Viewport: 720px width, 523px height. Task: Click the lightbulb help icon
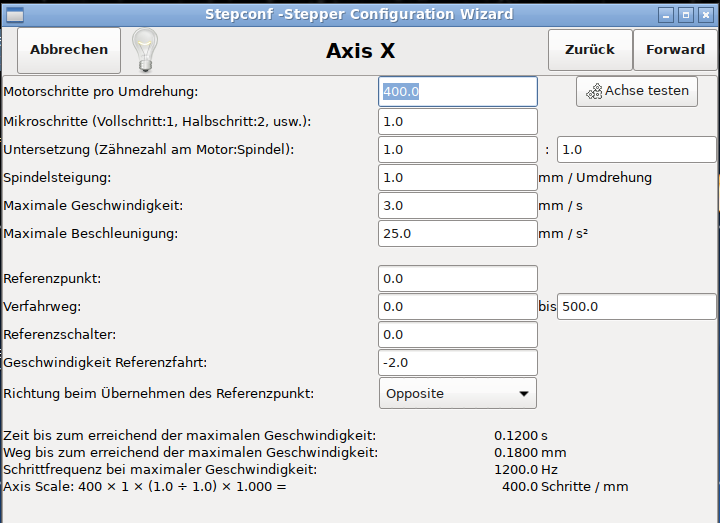coord(146,49)
